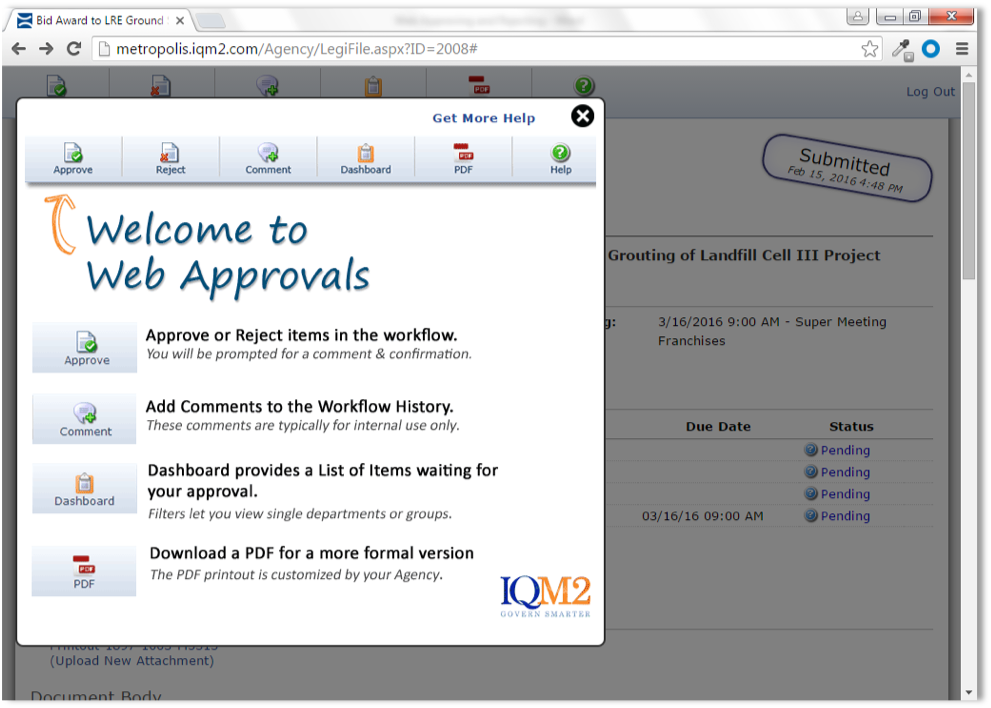Click the Status column header
Image resolution: width=991 pixels, height=708 pixels.
pyautogui.click(x=851, y=427)
